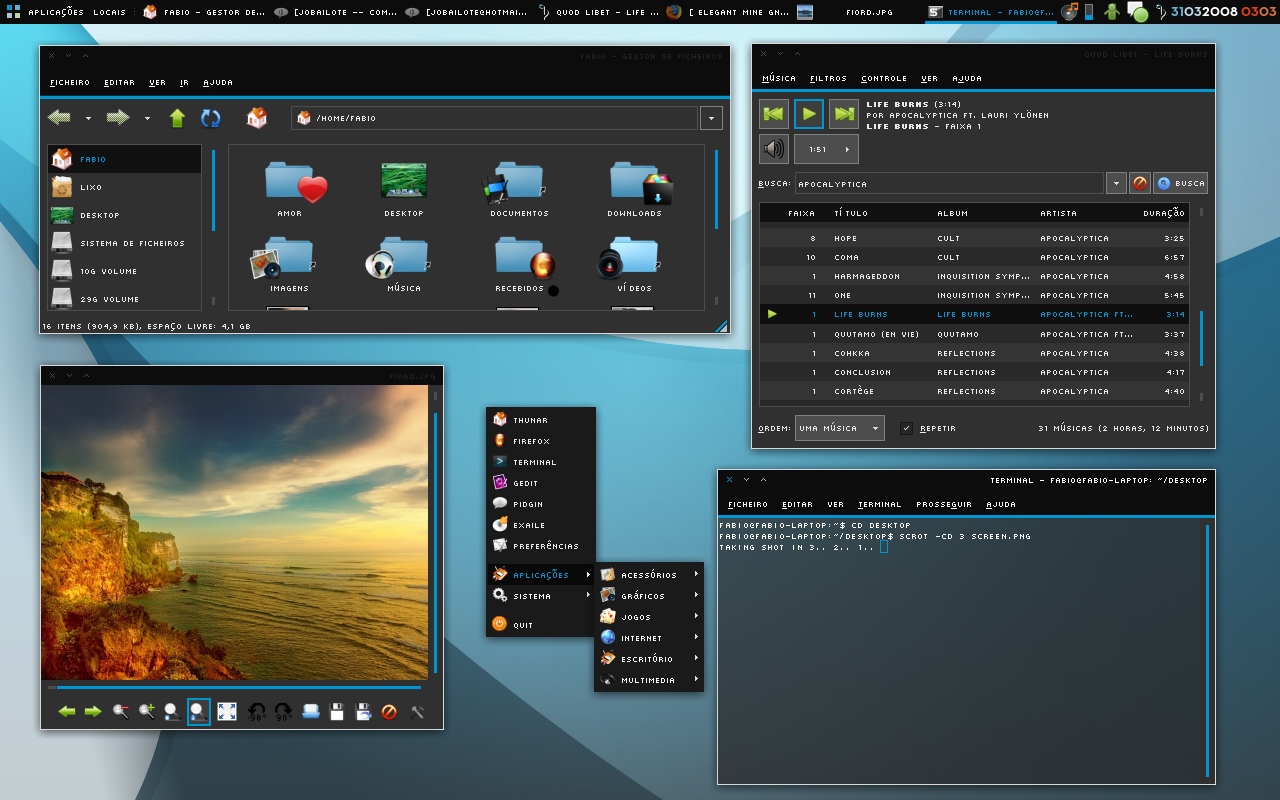1280x800 pixels.
Task: Open Prosseguir menu in the terminal
Action: pyautogui.click(x=944, y=504)
